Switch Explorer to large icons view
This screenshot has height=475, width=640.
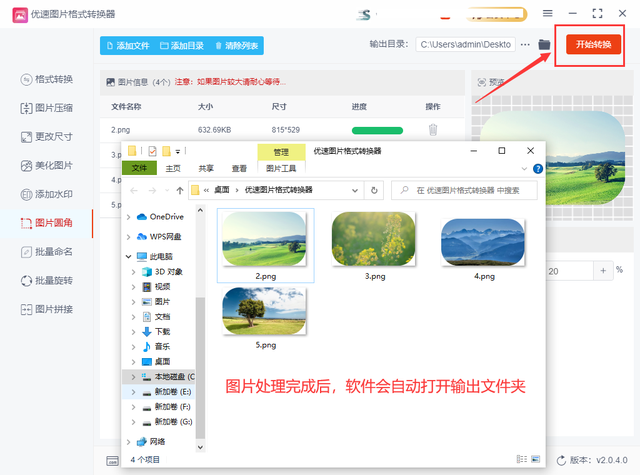coord(536,459)
